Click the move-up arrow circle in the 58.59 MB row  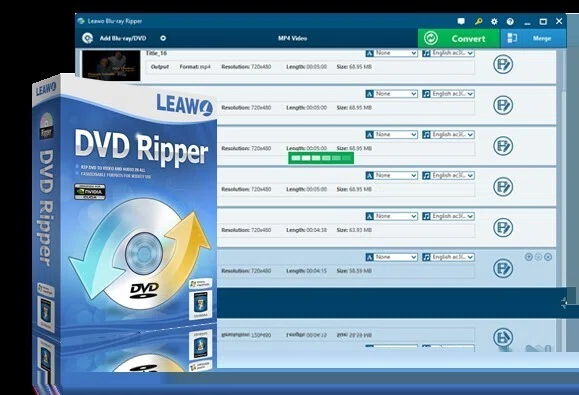coord(528,257)
